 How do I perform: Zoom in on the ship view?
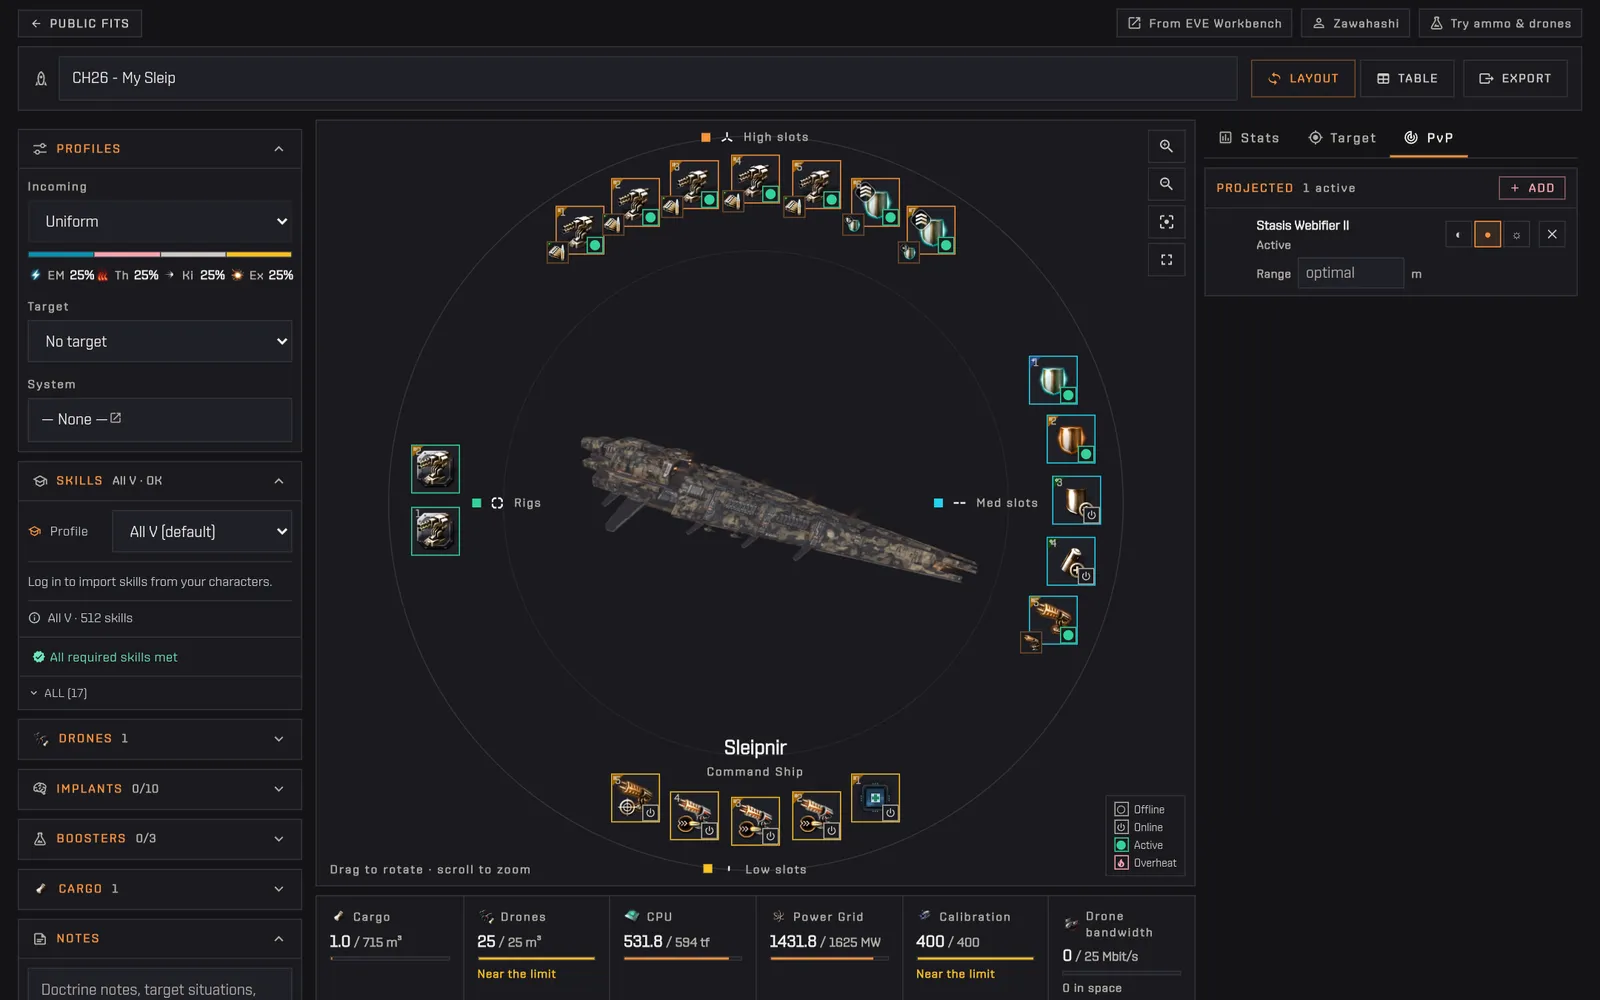click(1166, 146)
